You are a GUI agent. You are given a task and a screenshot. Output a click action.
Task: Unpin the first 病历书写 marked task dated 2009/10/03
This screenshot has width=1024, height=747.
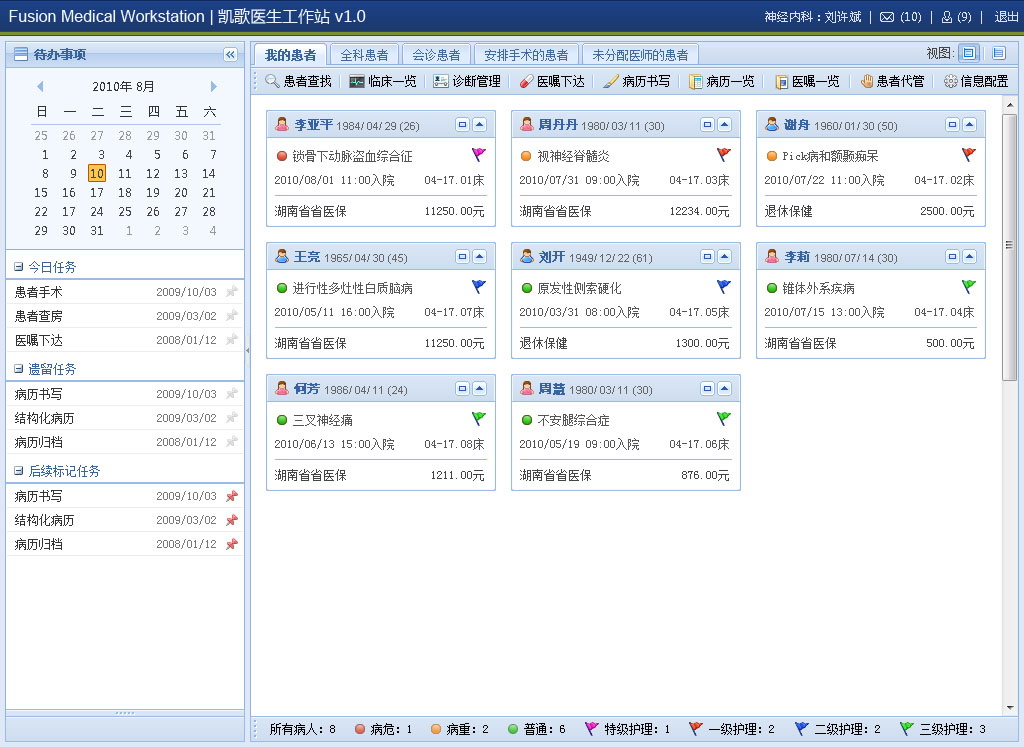[x=232, y=496]
